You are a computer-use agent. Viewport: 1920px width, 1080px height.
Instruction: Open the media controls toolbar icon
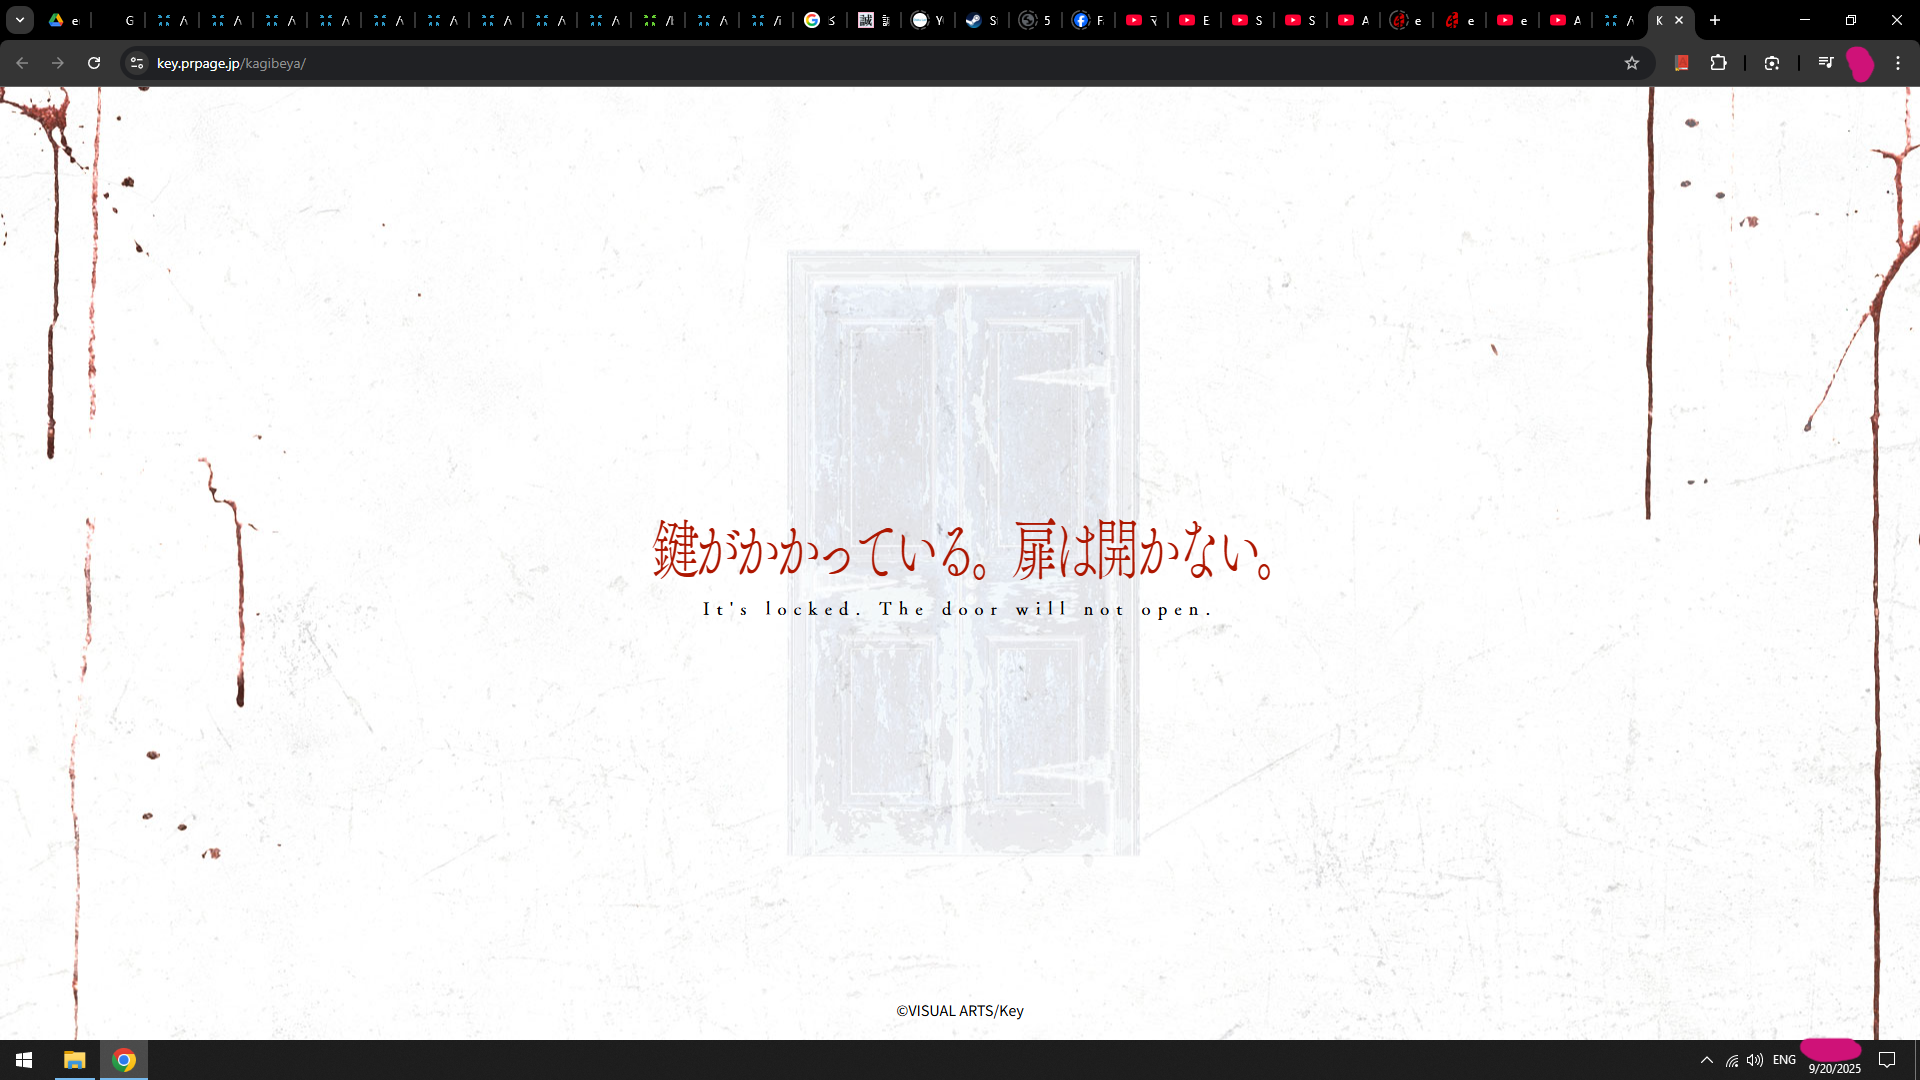(x=1826, y=63)
